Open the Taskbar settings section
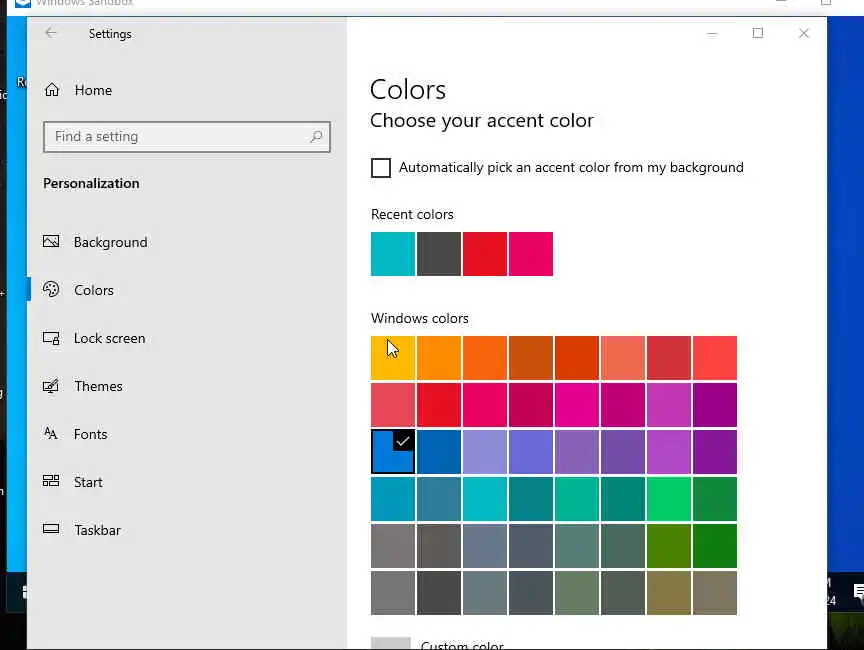Viewport: 864px width, 650px height. (97, 530)
